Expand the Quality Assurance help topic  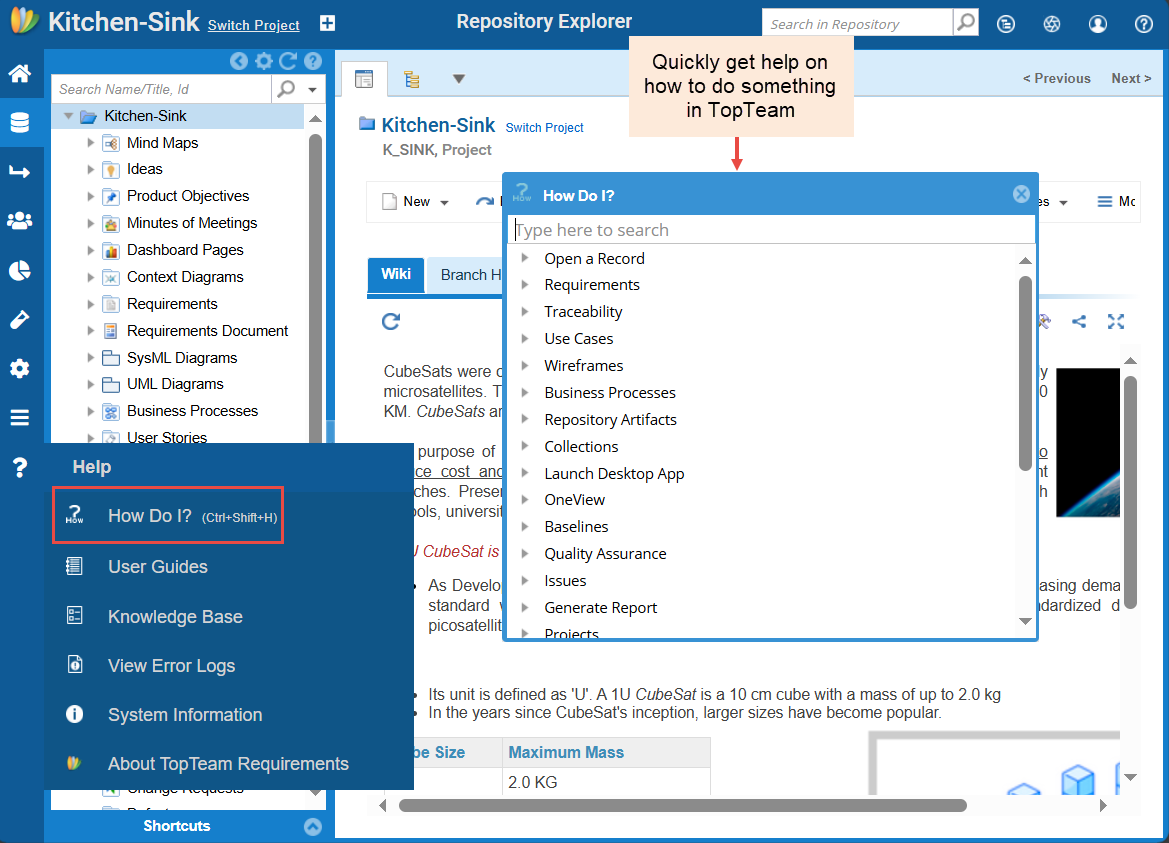pos(525,553)
